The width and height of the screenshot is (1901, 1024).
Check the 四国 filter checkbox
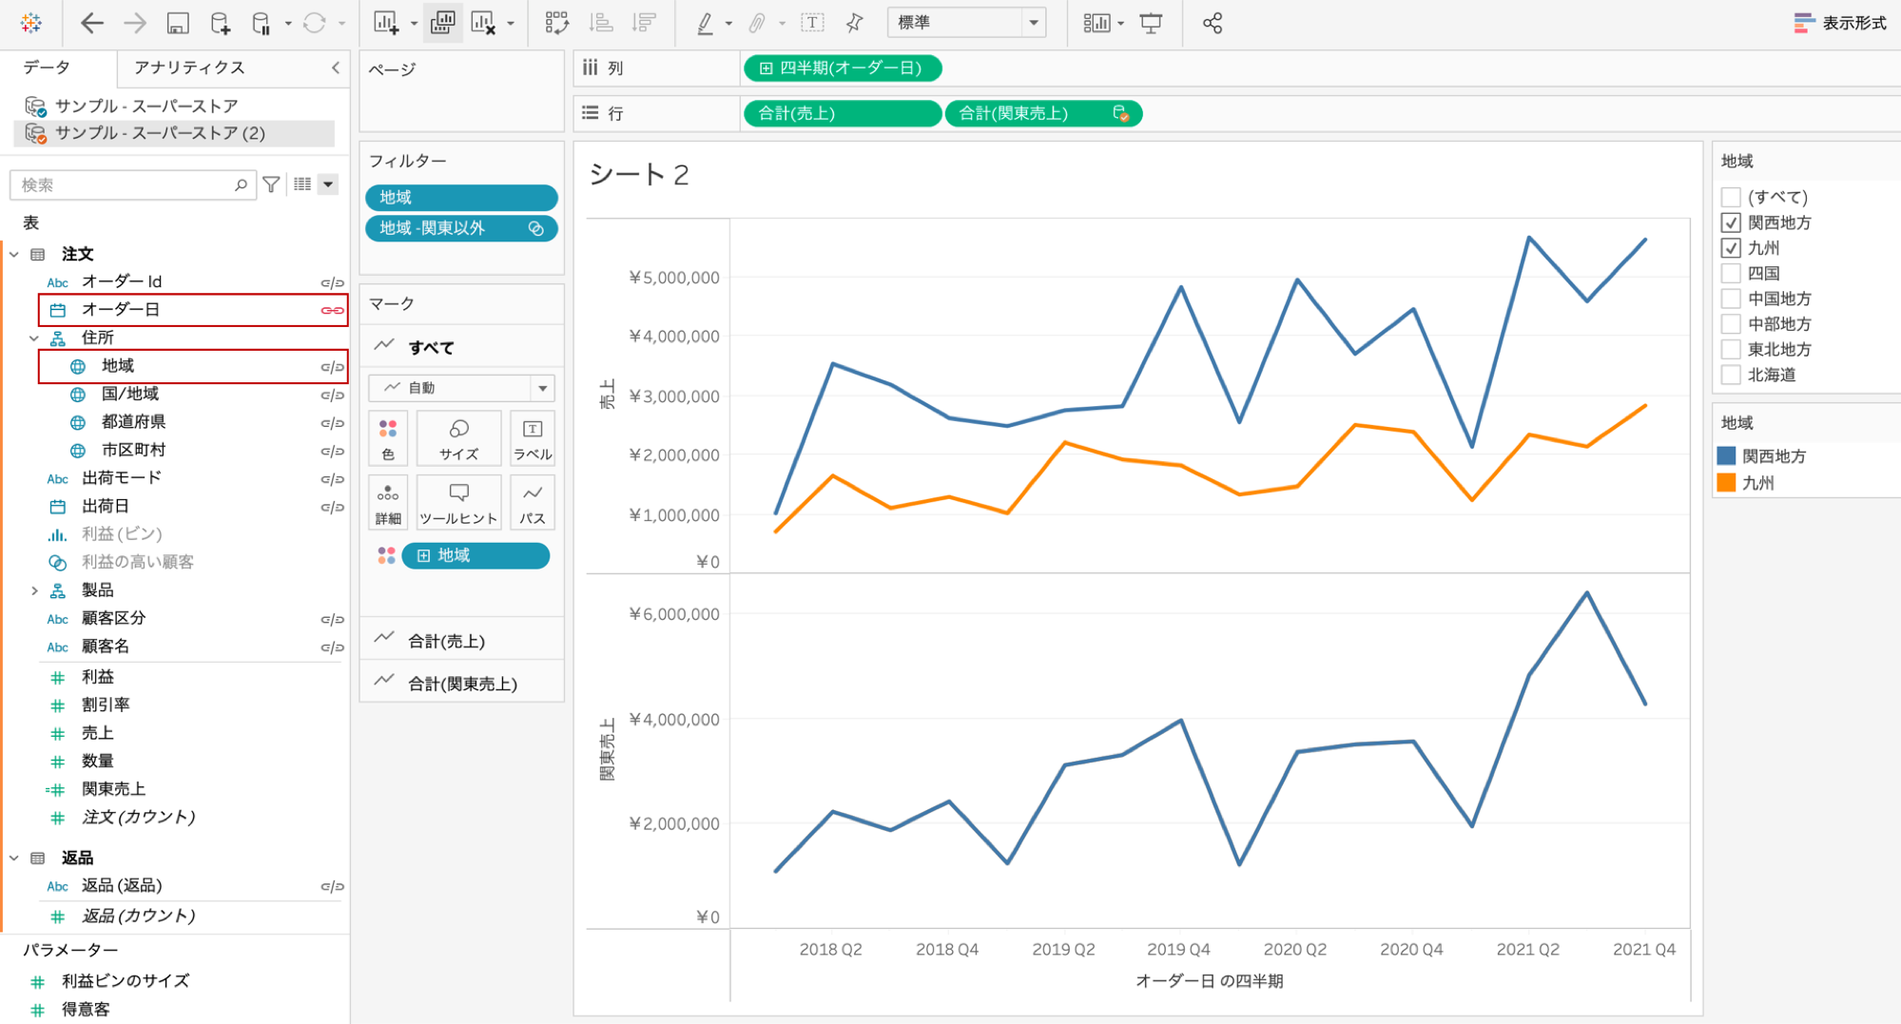(x=1731, y=273)
